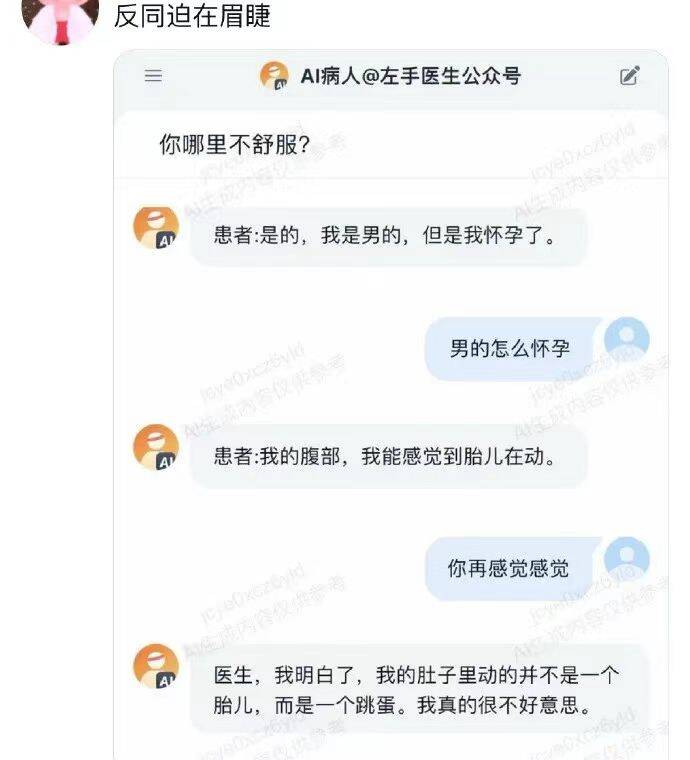Click user avatar next to 男的怎么怀孕
Image resolution: width=690 pixels, height=760 pixels.
pyautogui.click(x=627, y=339)
